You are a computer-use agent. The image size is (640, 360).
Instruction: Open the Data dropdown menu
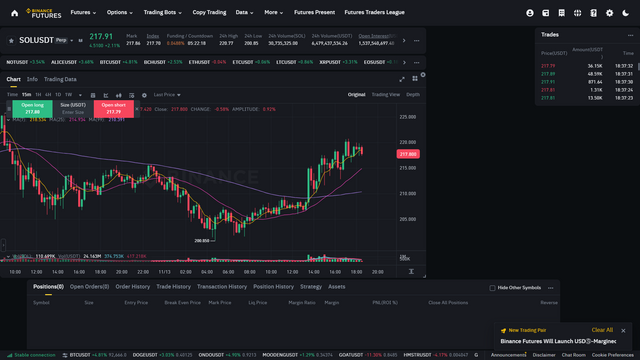pyautogui.click(x=244, y=13)
